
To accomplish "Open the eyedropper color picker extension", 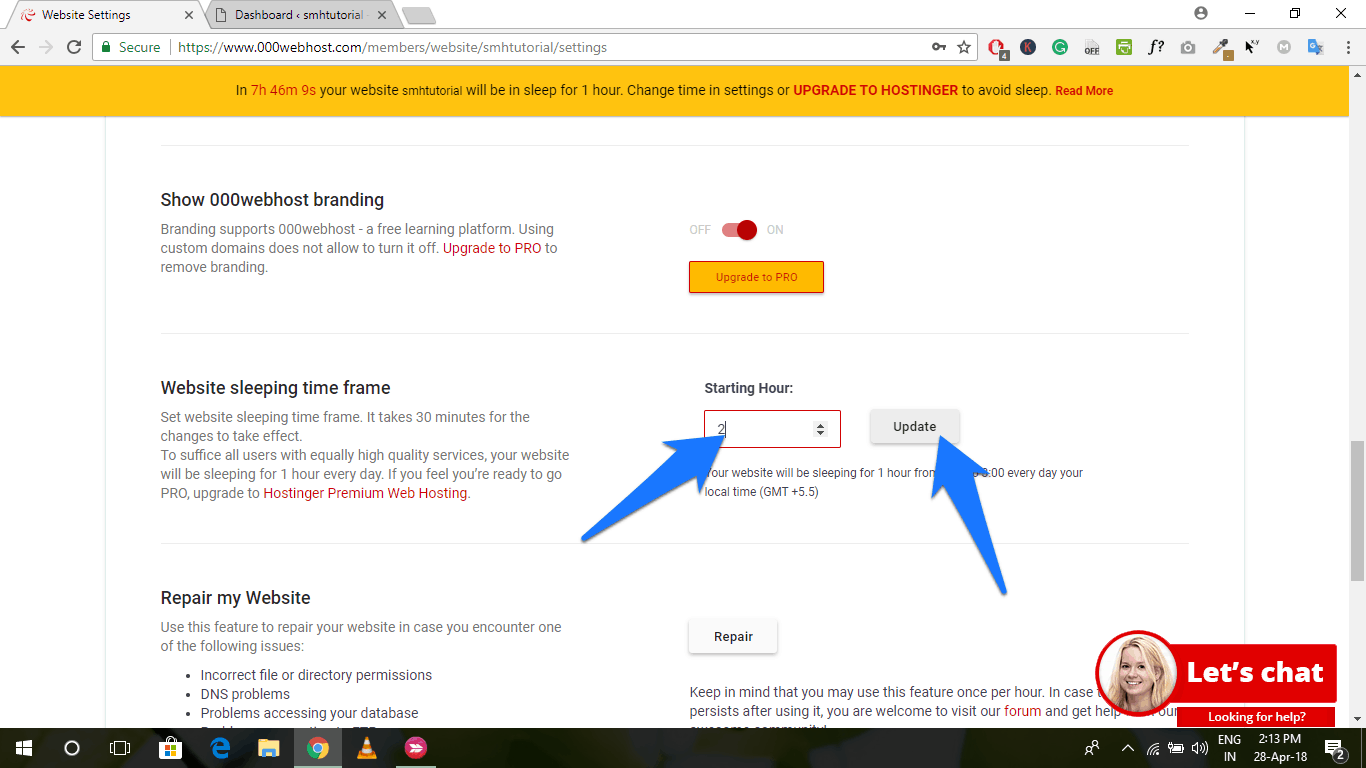I will click(x=1221, y=48).
